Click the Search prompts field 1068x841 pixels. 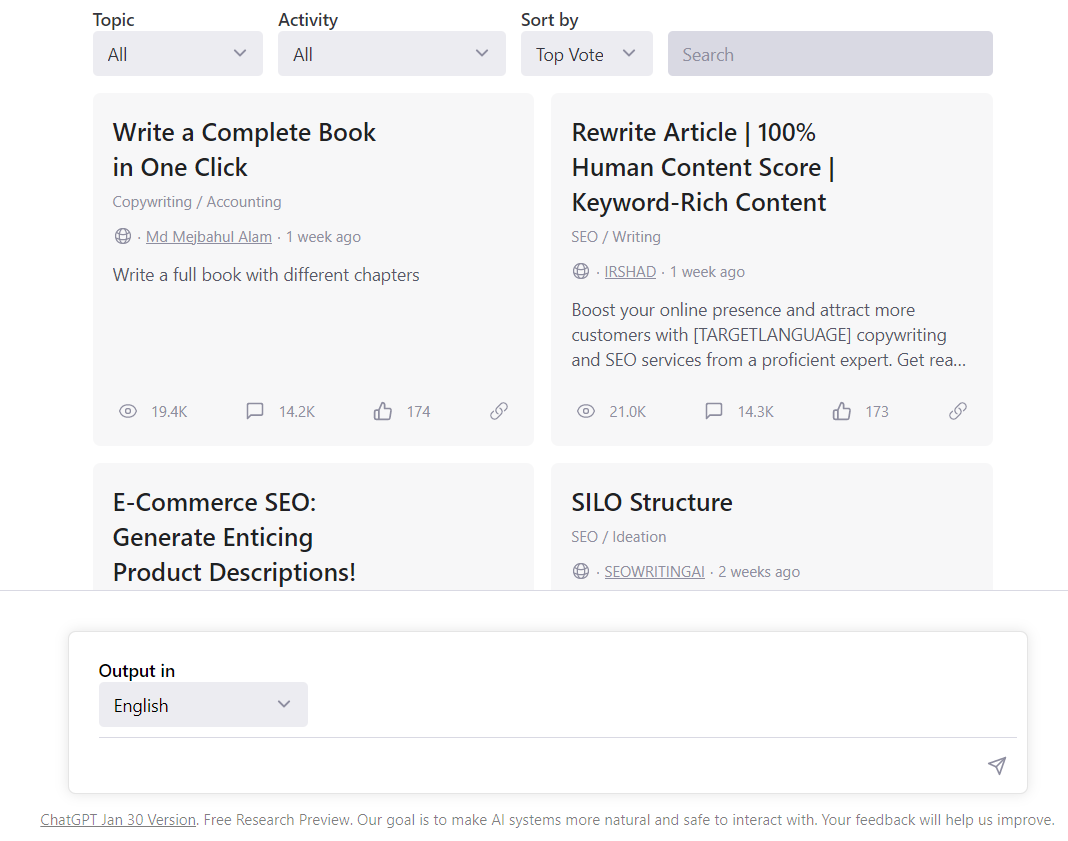click(x=830, y=54)
